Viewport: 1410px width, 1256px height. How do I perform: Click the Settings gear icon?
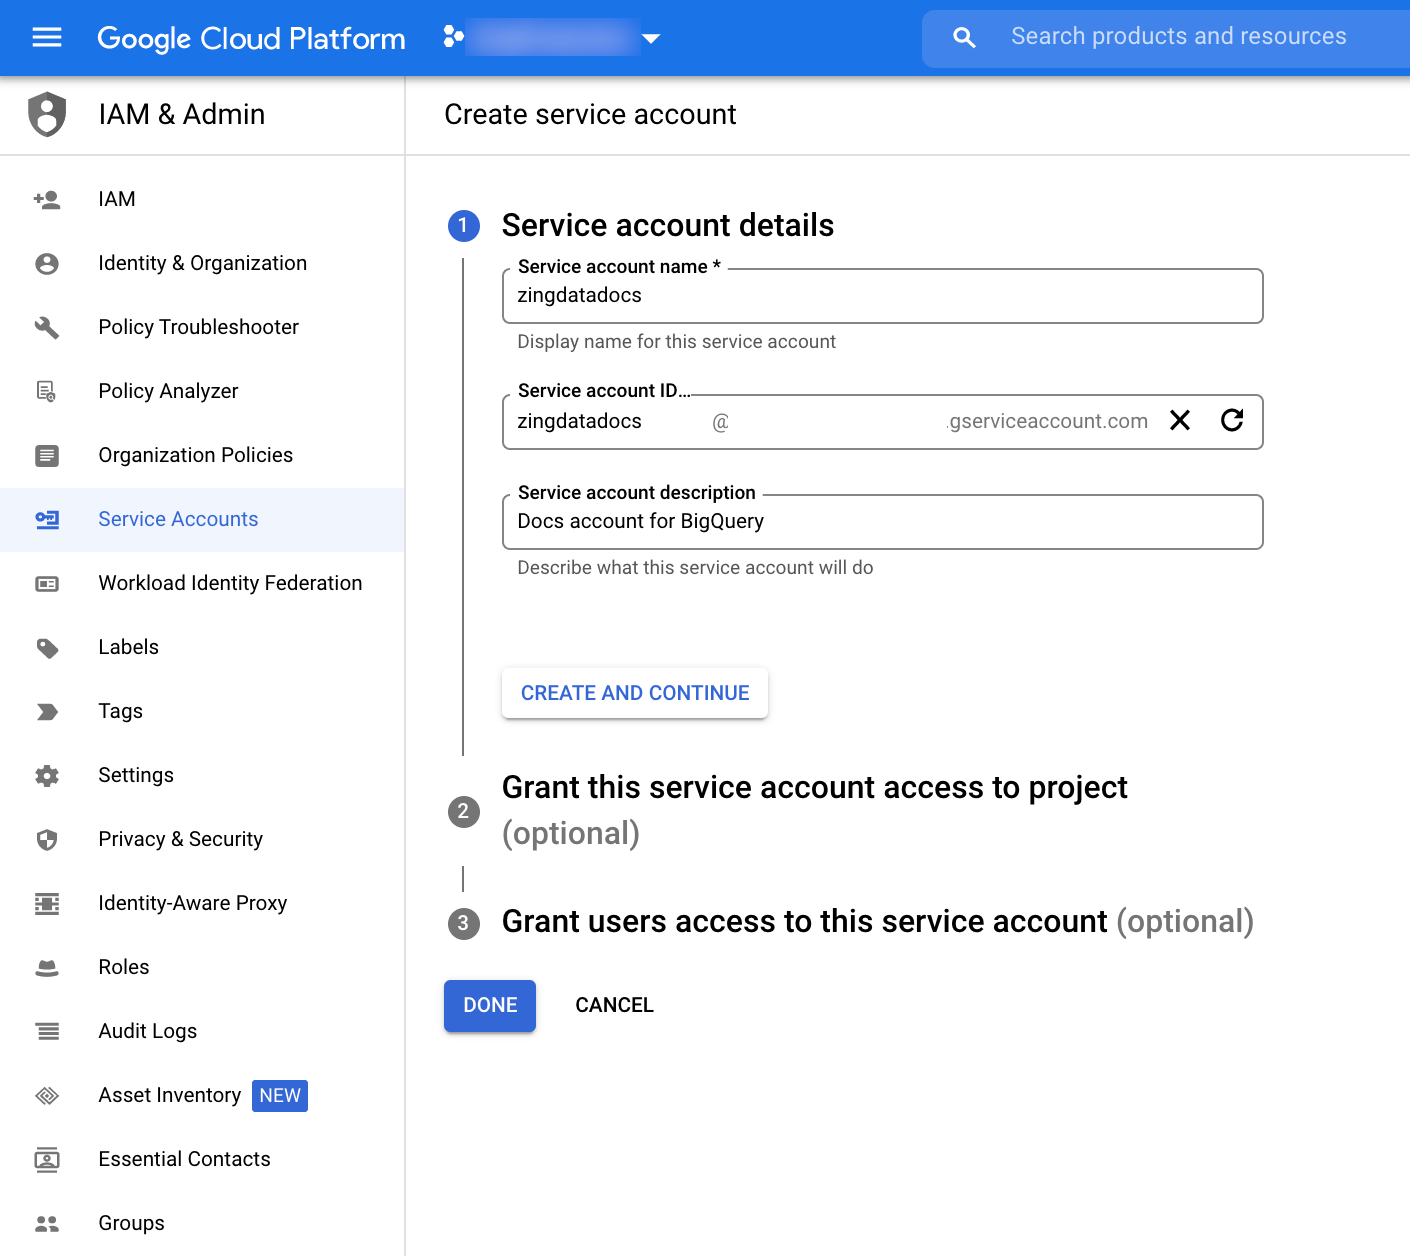47,776
